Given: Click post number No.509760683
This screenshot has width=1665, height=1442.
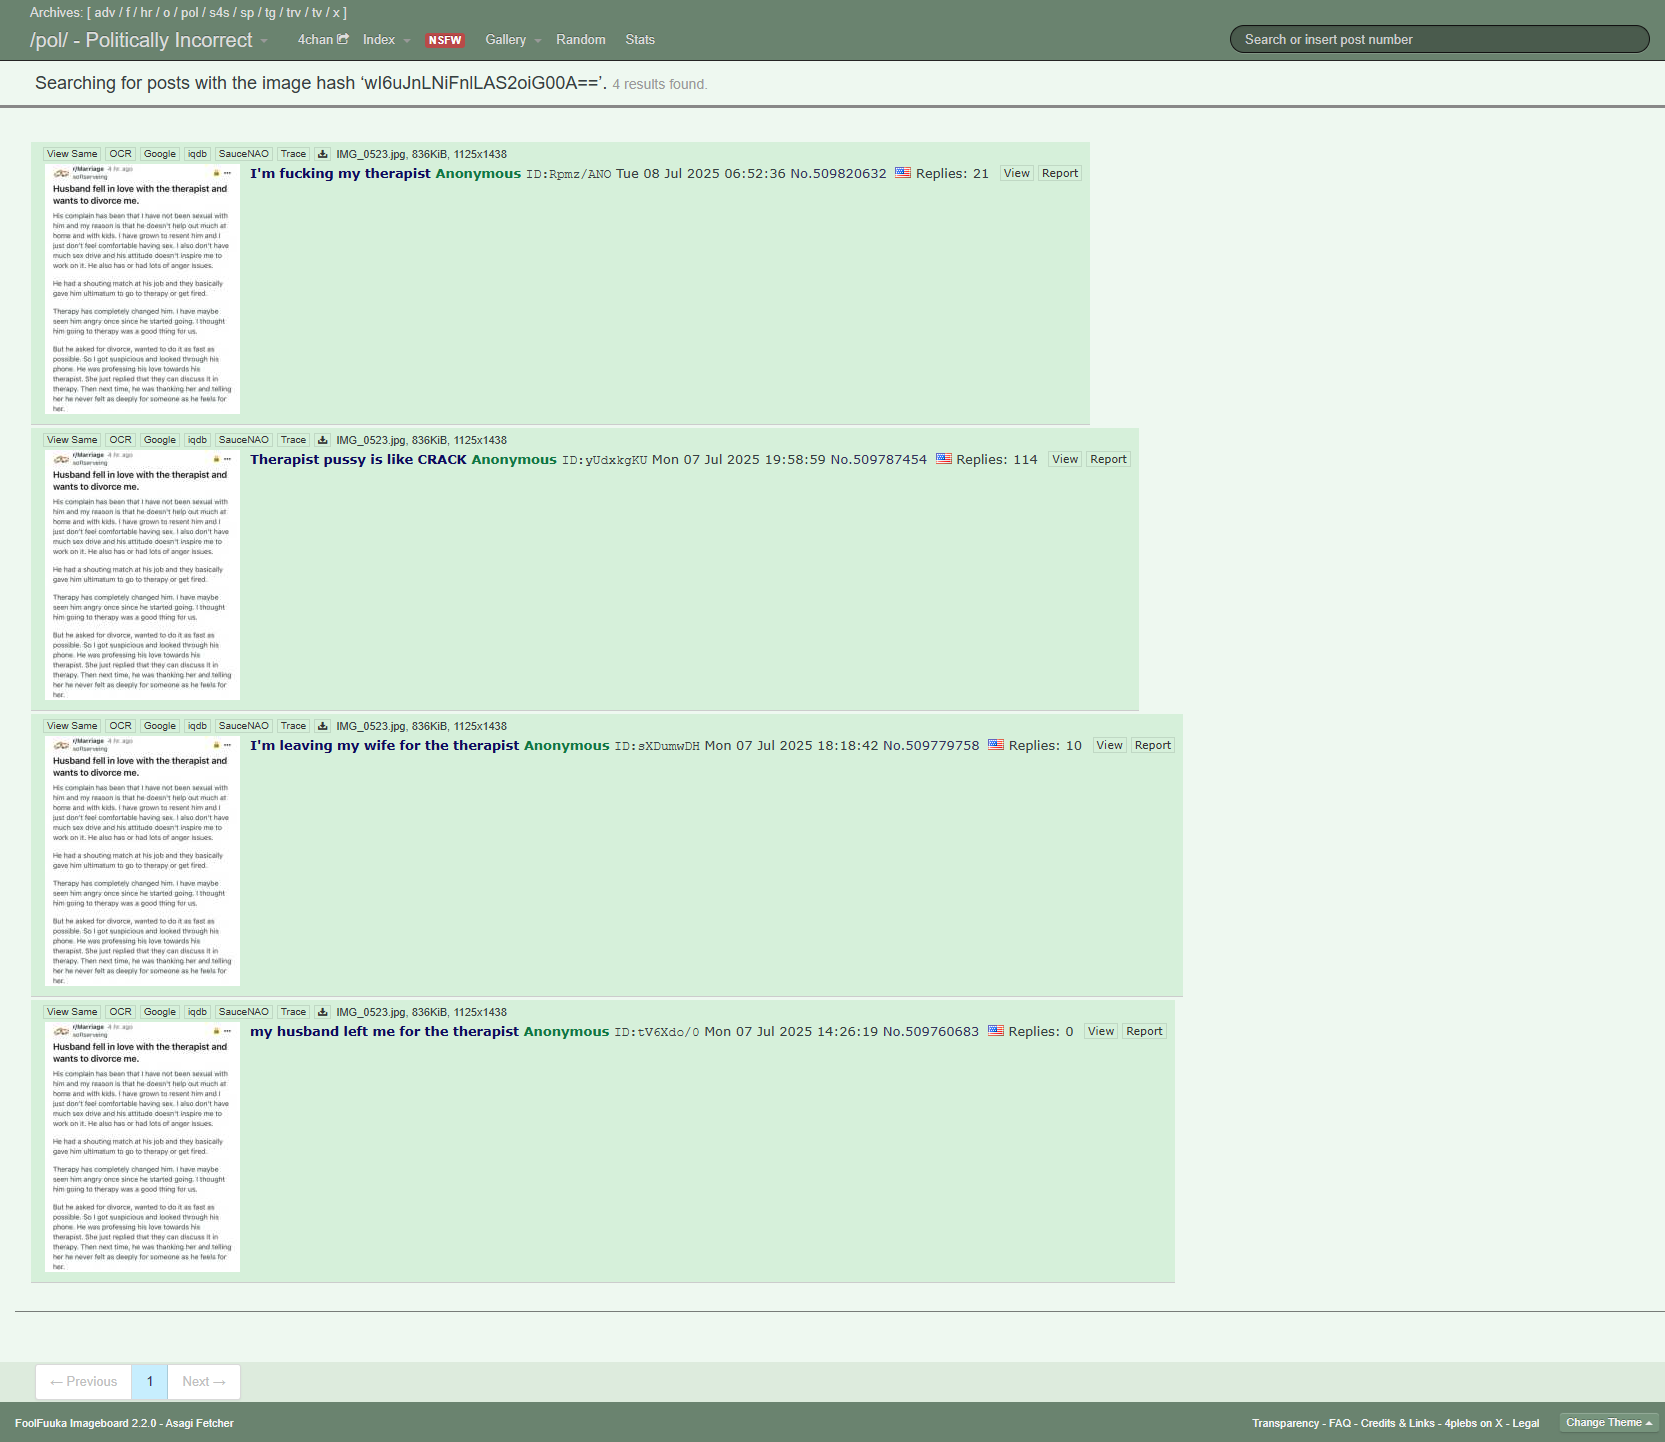Looking at the screenshot, I should [x=931, y=1031].
